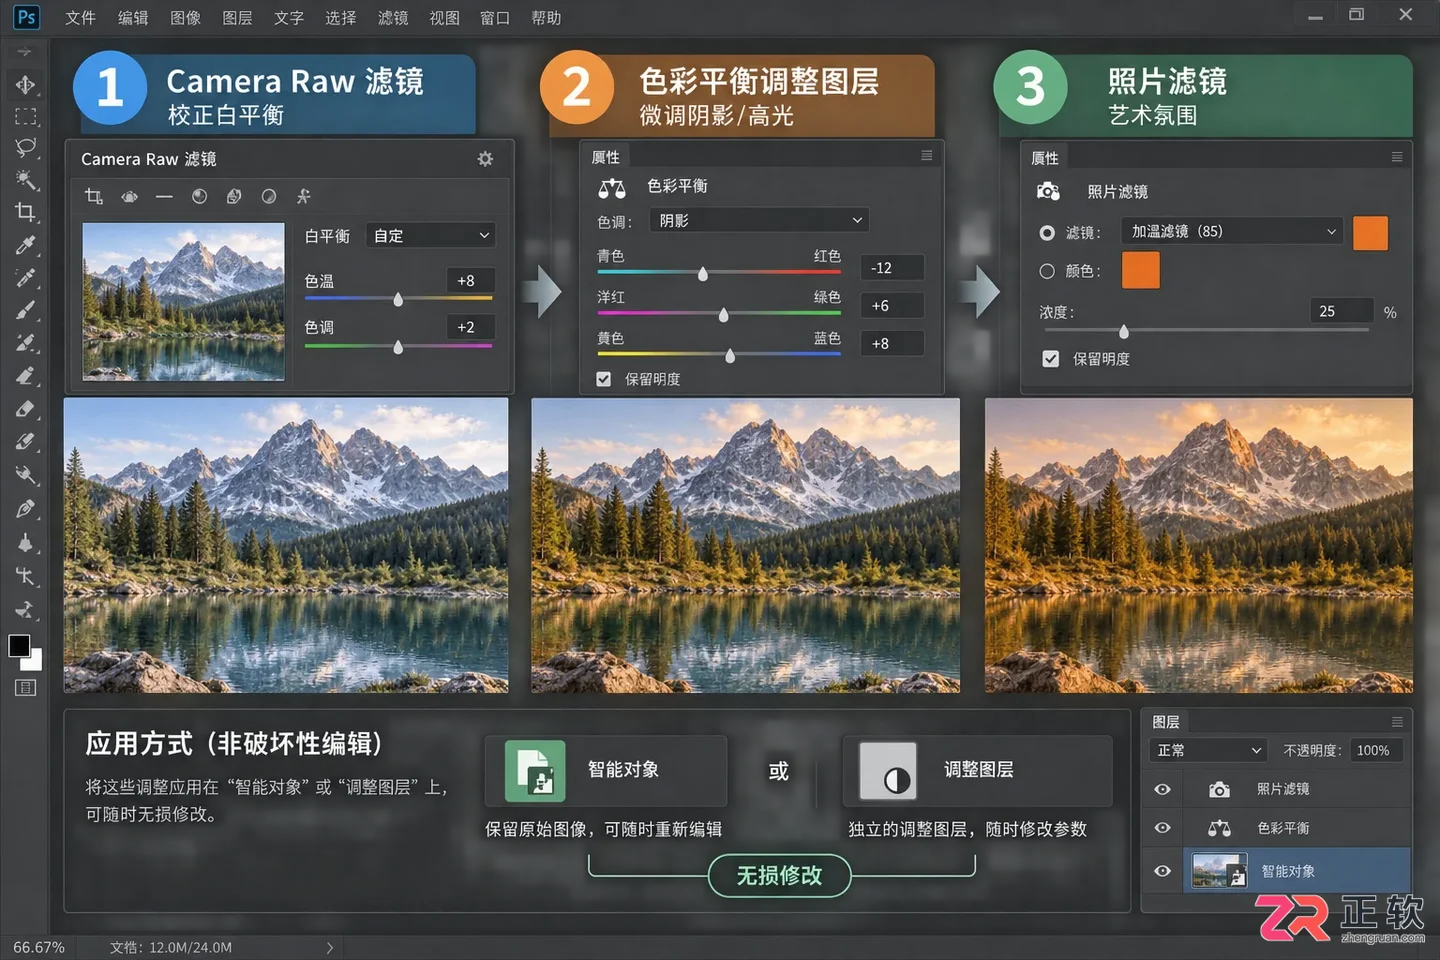Open Camera Raw filter settings gear
The width and height of the screenshot is (1440, 960).
tap(485, 159)
